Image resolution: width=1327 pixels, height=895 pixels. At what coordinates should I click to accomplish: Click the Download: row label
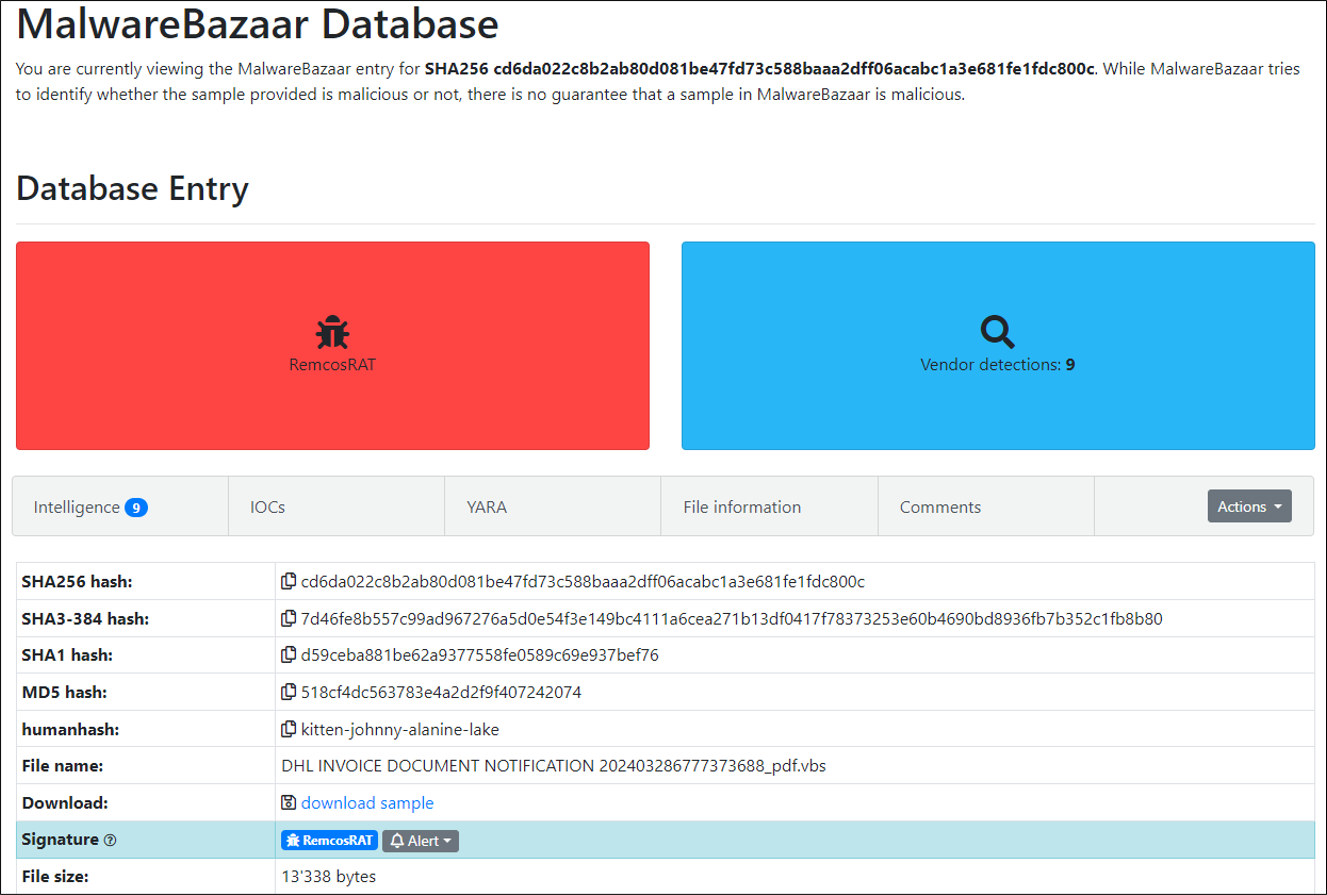[x=64, y=803]
